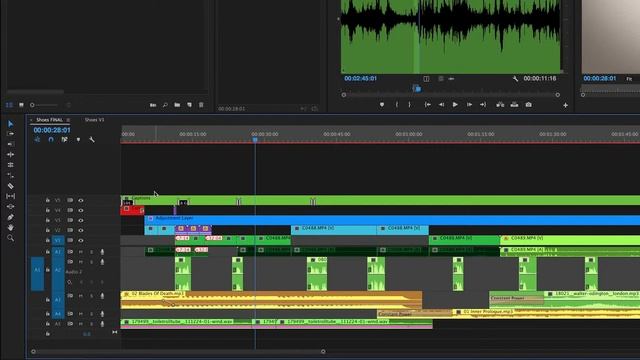Enable voice-over record on A5 track
Viewport: 640px width, 360px height.
tap(102, 324)
